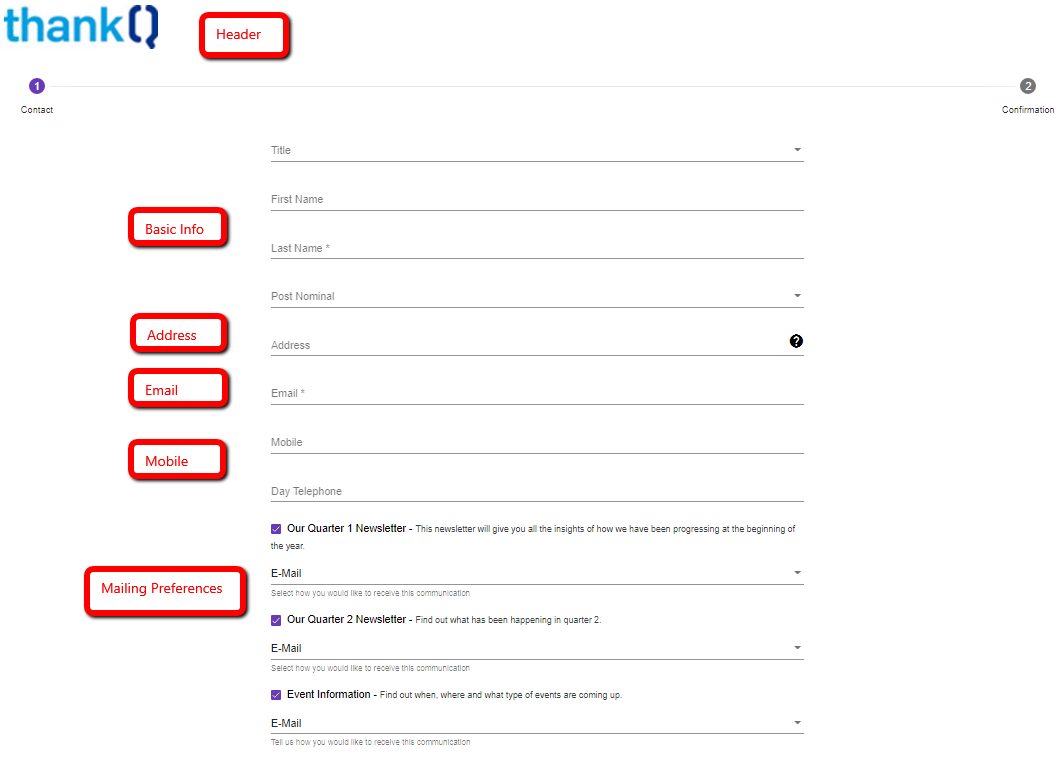Viewport: 1061px width, 765px height.
Task: Open the Title dropdown
Action: [x=536, y=150]
